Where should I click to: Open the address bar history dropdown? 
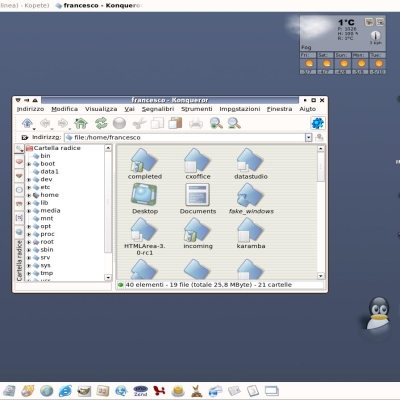tap(309, 137)
